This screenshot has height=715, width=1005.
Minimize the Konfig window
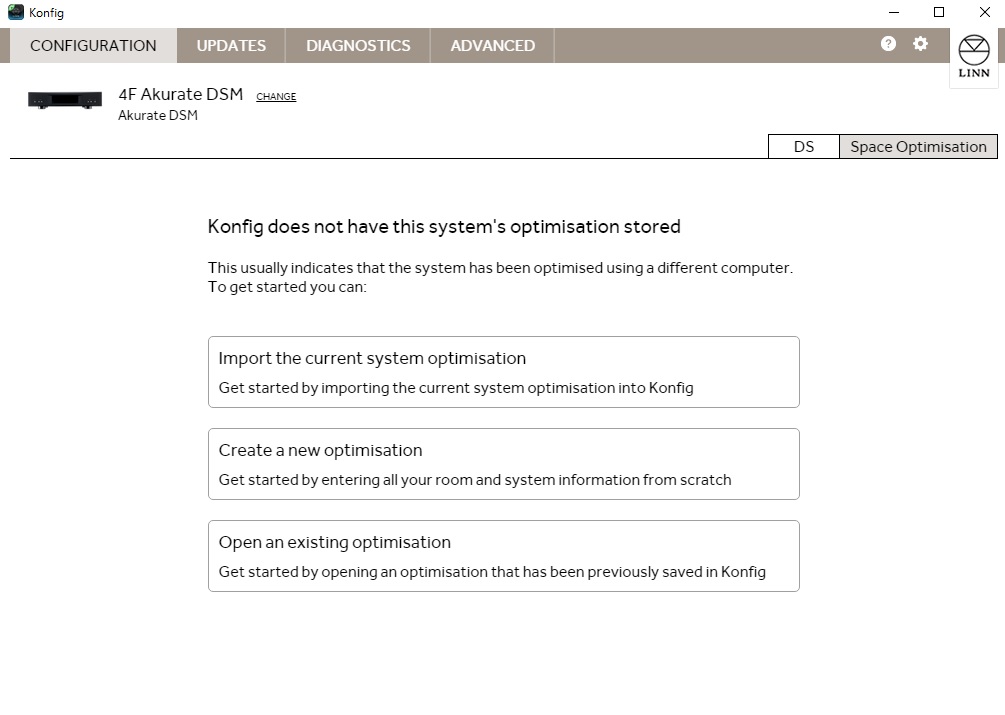(x=894, y=12)
